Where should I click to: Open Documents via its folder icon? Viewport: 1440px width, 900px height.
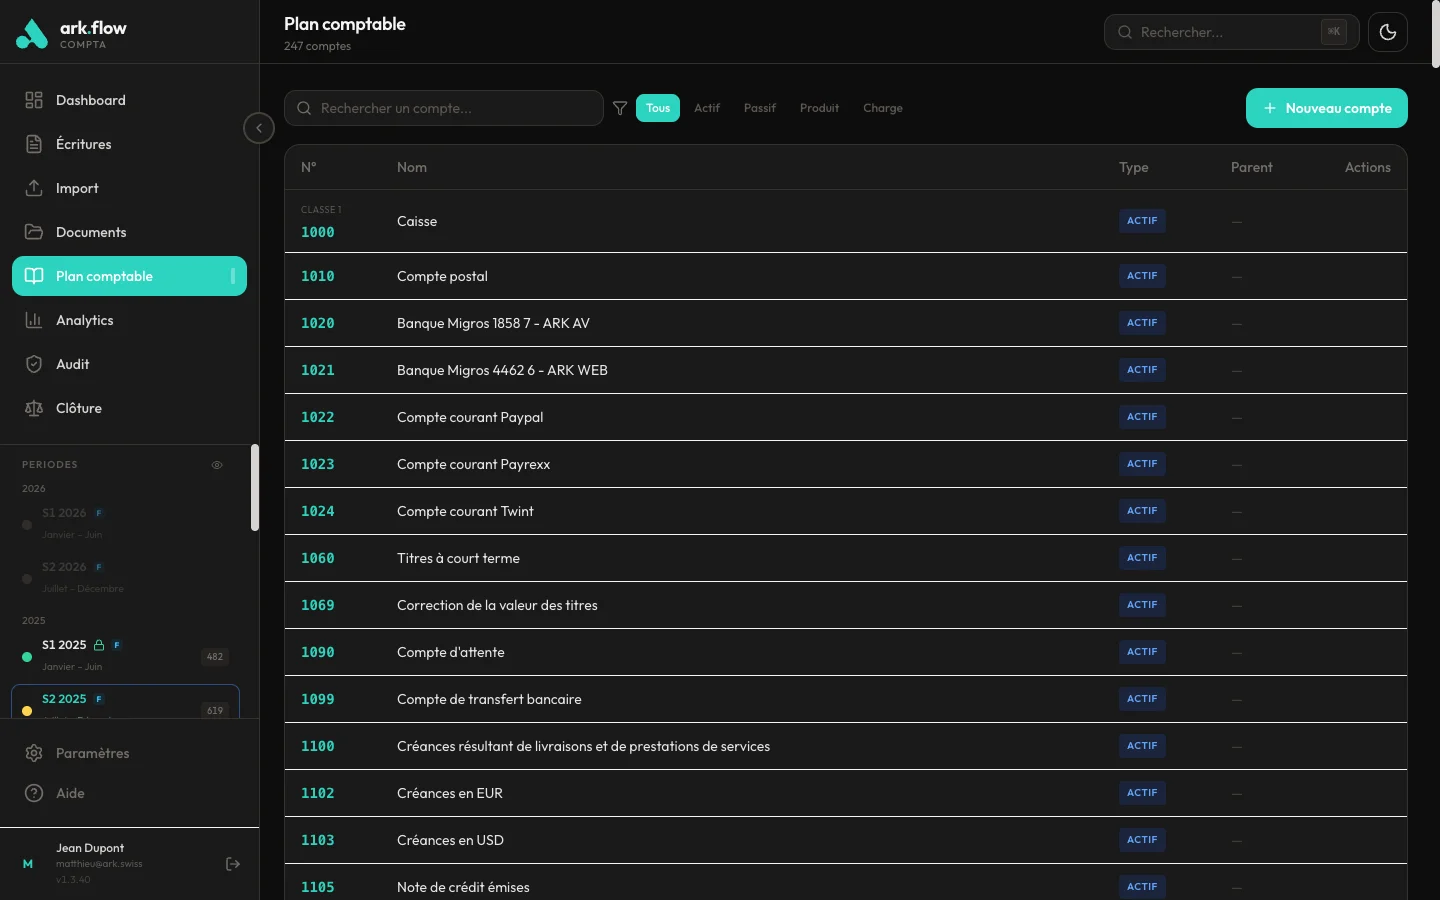click(33, 232)
